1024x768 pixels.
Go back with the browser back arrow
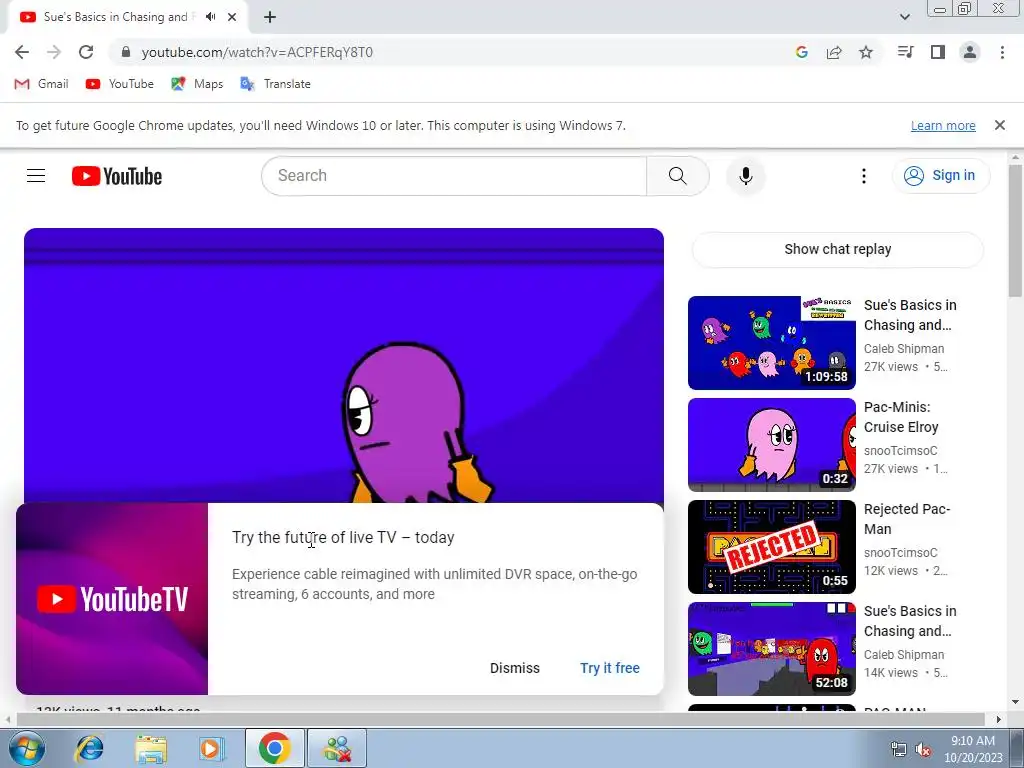pyautogui.click(x=22, y=52)
